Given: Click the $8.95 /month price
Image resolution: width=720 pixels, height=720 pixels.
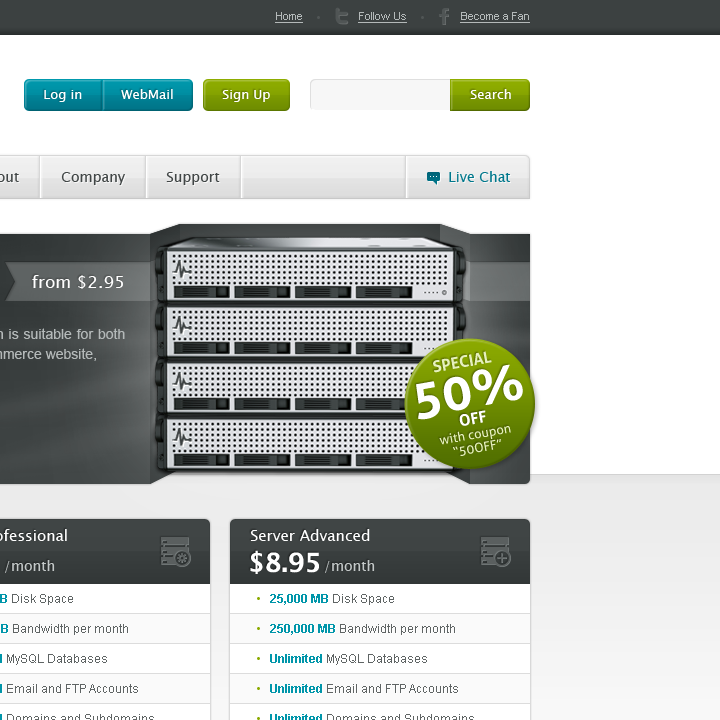Looking at the screenshot, I should 312,563.
